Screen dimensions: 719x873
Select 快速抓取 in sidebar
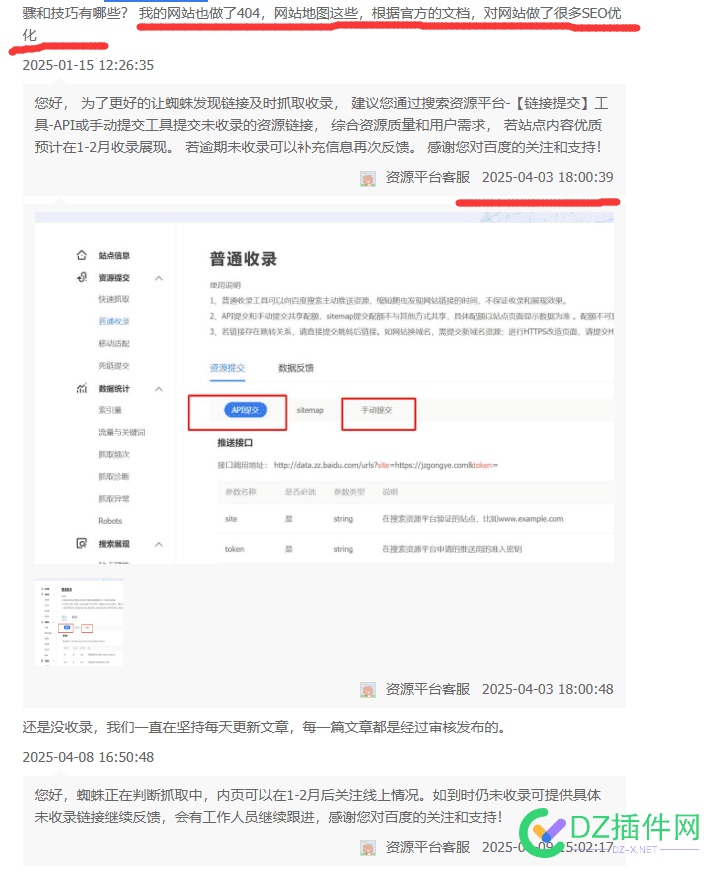pos(114,299)
